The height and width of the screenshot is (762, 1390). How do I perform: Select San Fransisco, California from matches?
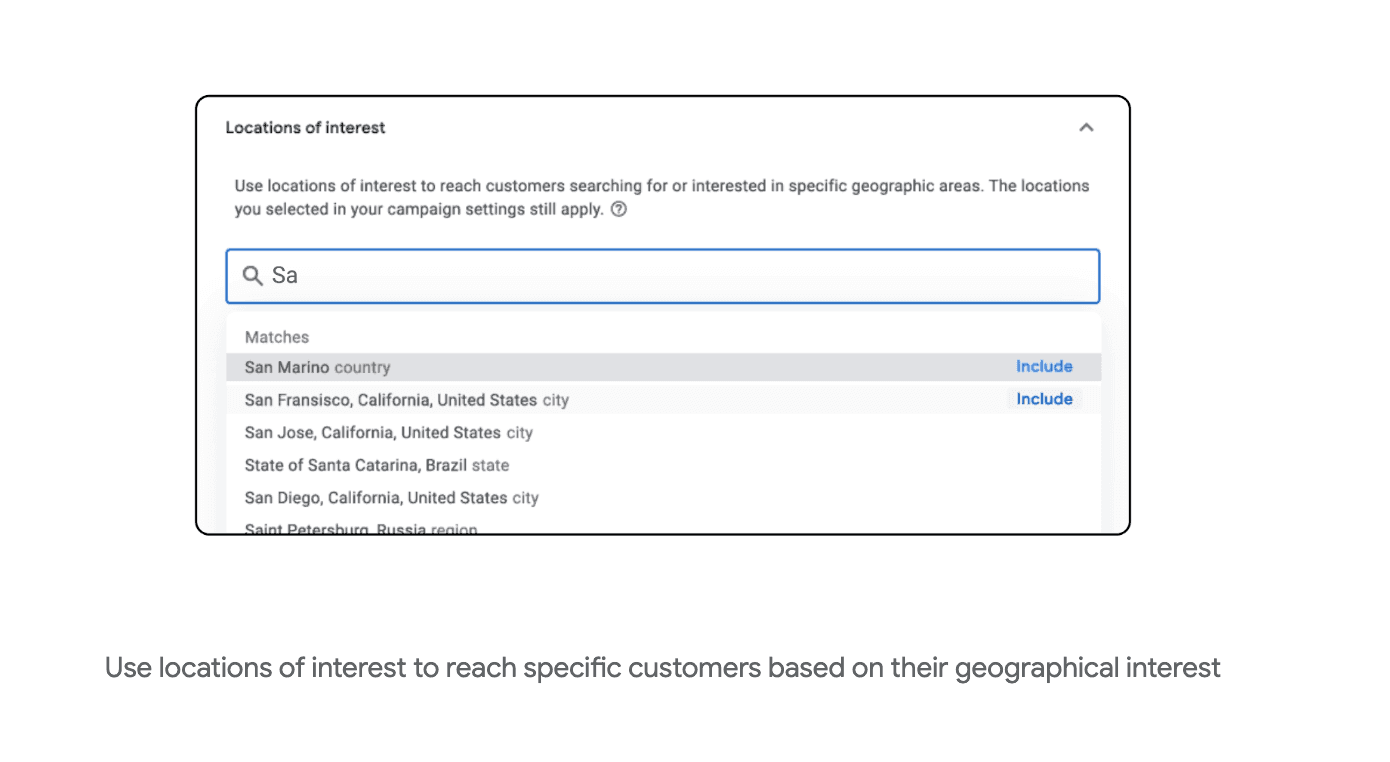coord(405,400)
